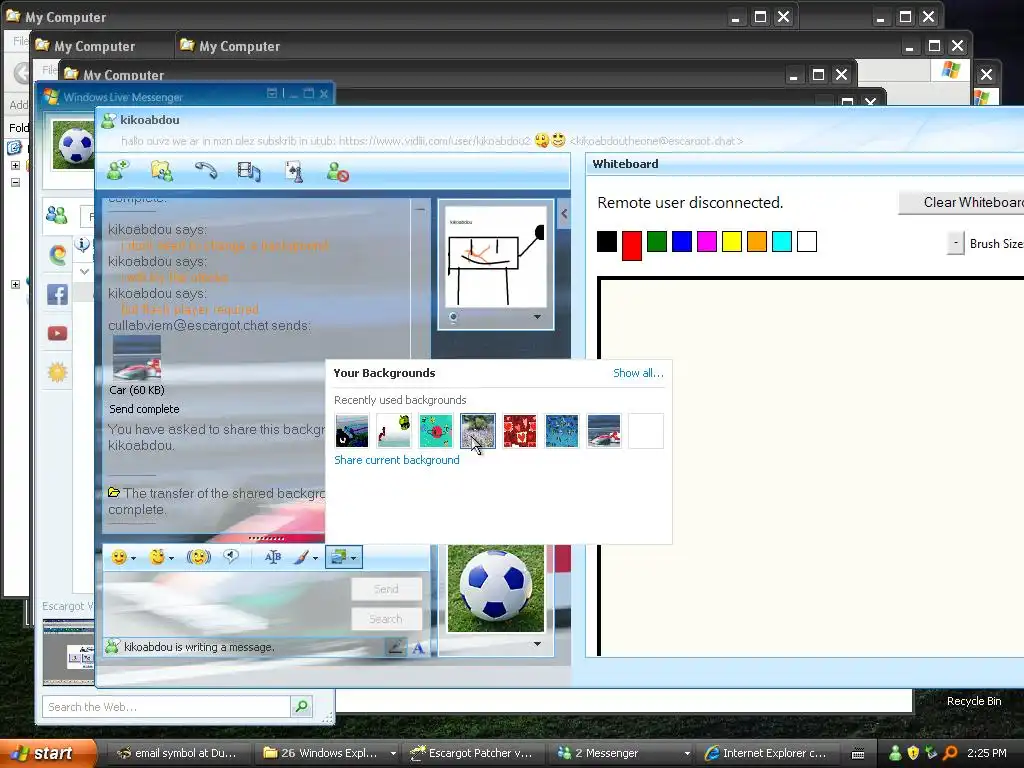Open the Recycle Bin on desktop
This screenshot has width=1024, height=768.
[x=974, y=701]
